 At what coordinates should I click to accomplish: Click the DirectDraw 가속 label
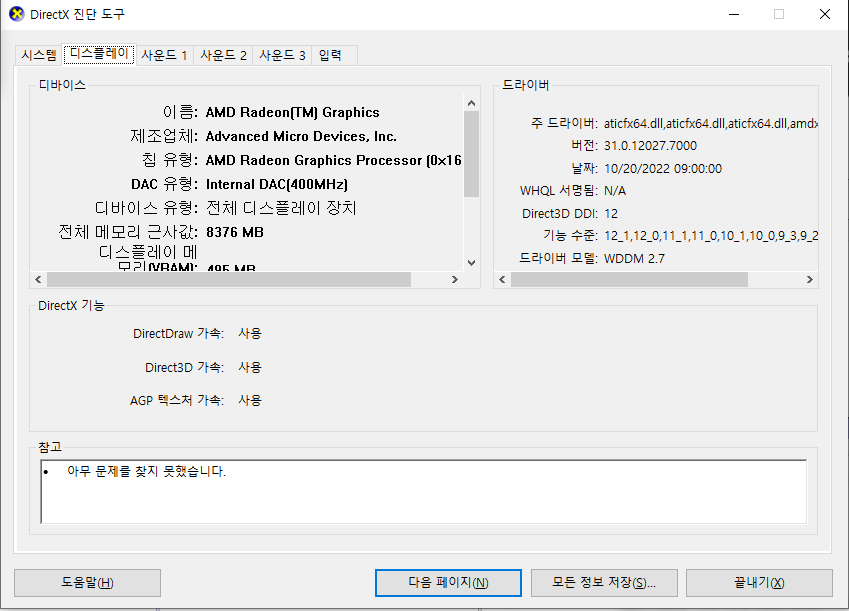click(x=179, y=333)
